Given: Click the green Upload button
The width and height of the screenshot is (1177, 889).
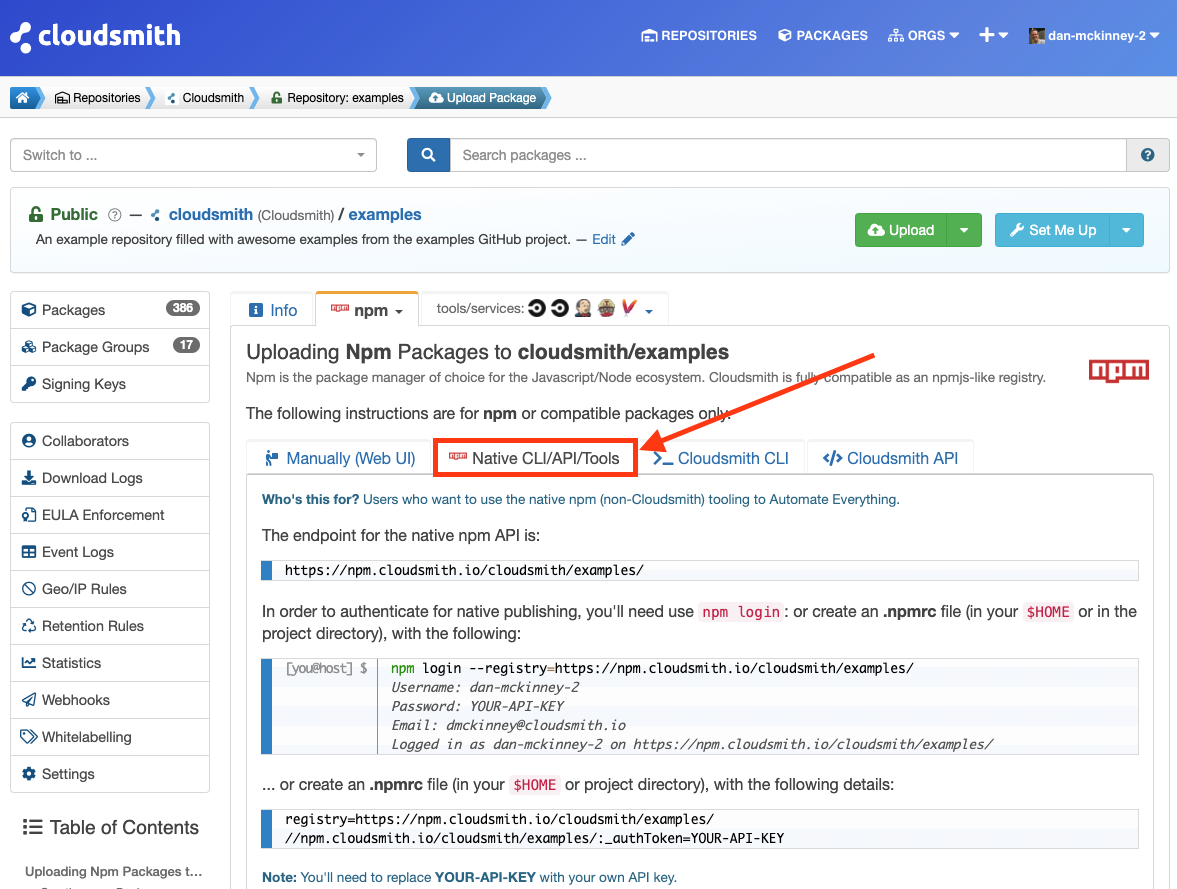Looking at the screenshot, I should coord(901,230).
